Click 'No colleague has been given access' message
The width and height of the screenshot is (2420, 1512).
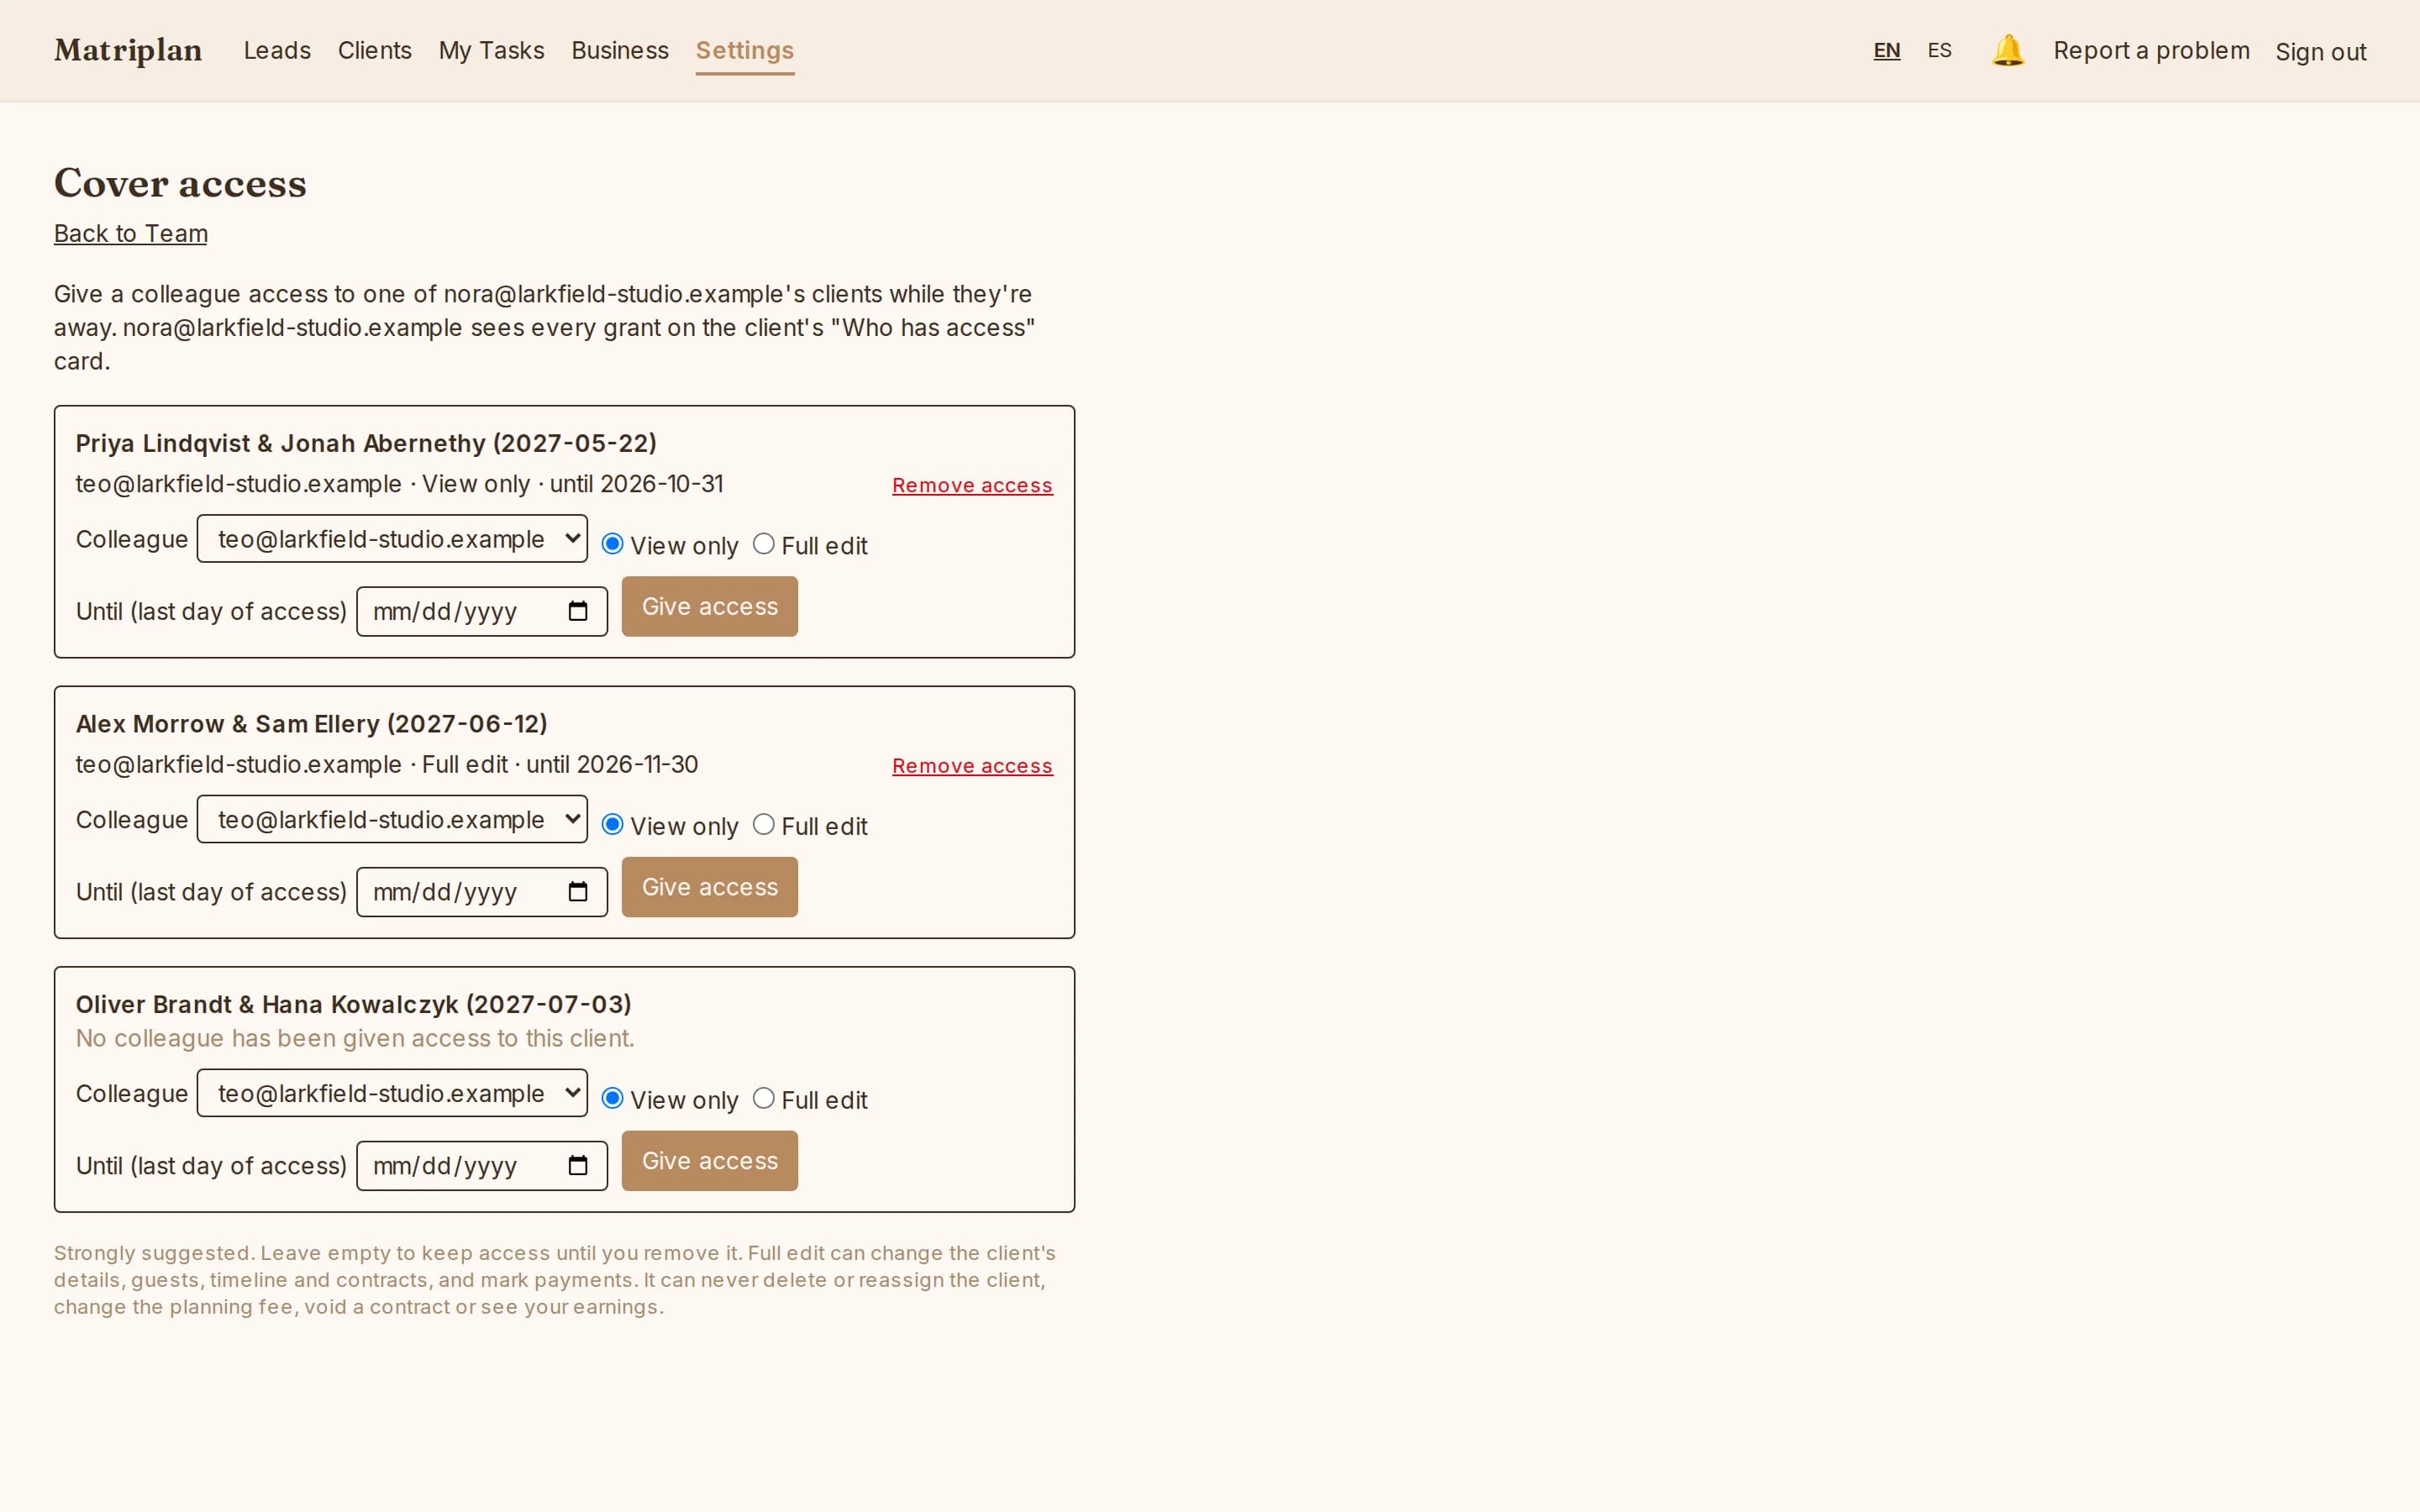point(355,1038)
